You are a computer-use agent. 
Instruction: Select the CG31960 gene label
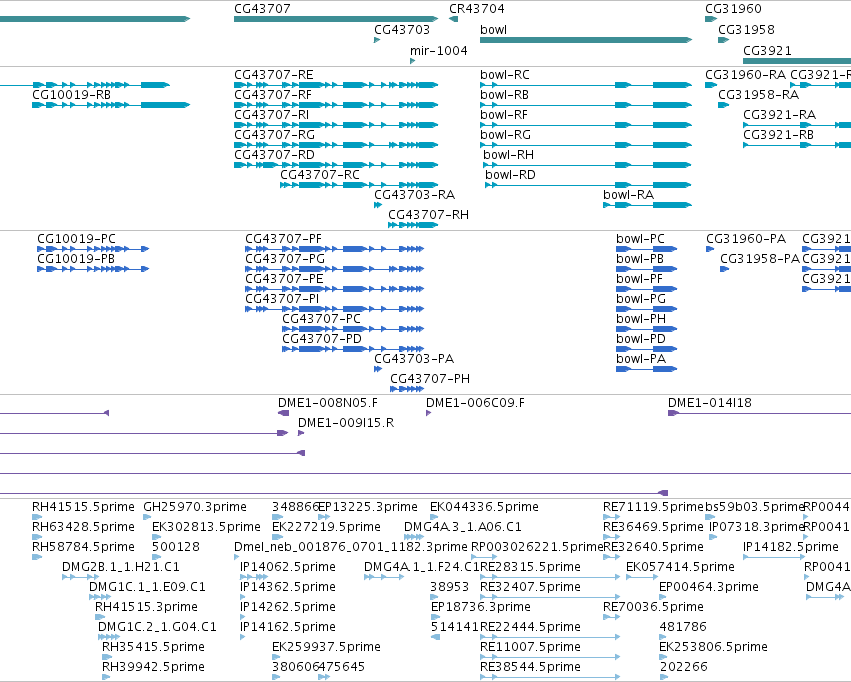pos(733,9)
